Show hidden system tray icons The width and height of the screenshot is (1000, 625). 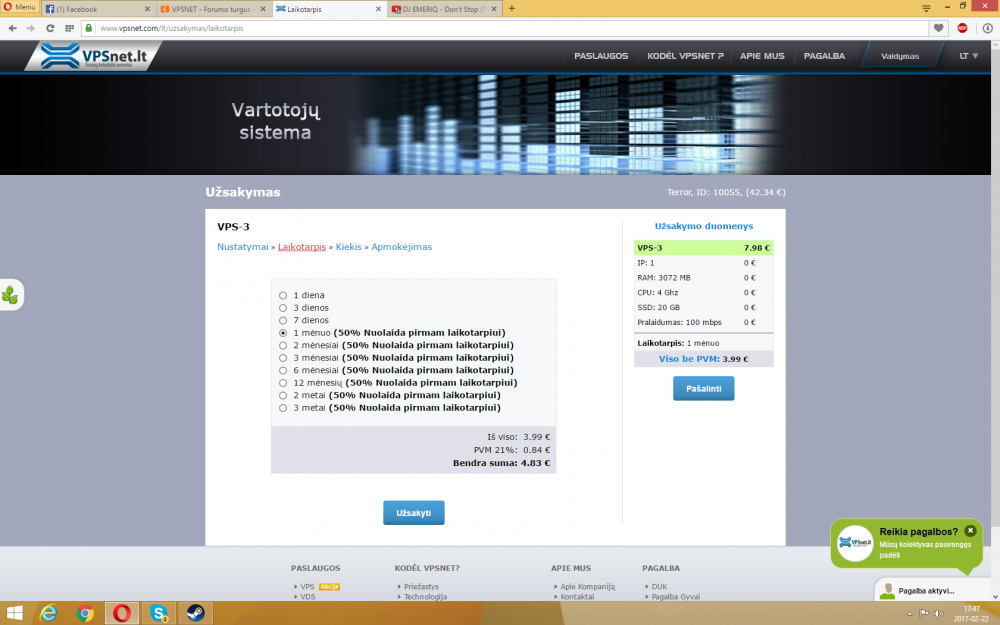point(909,614)
